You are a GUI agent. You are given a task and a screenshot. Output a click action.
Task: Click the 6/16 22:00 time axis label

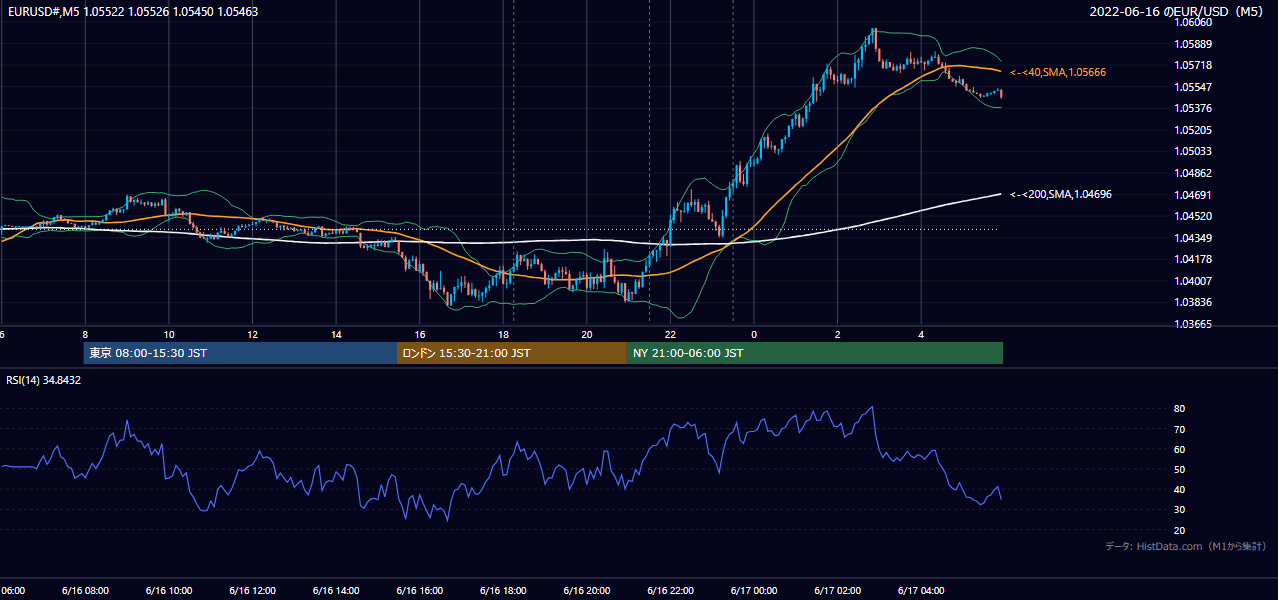[x=670, y=590]
